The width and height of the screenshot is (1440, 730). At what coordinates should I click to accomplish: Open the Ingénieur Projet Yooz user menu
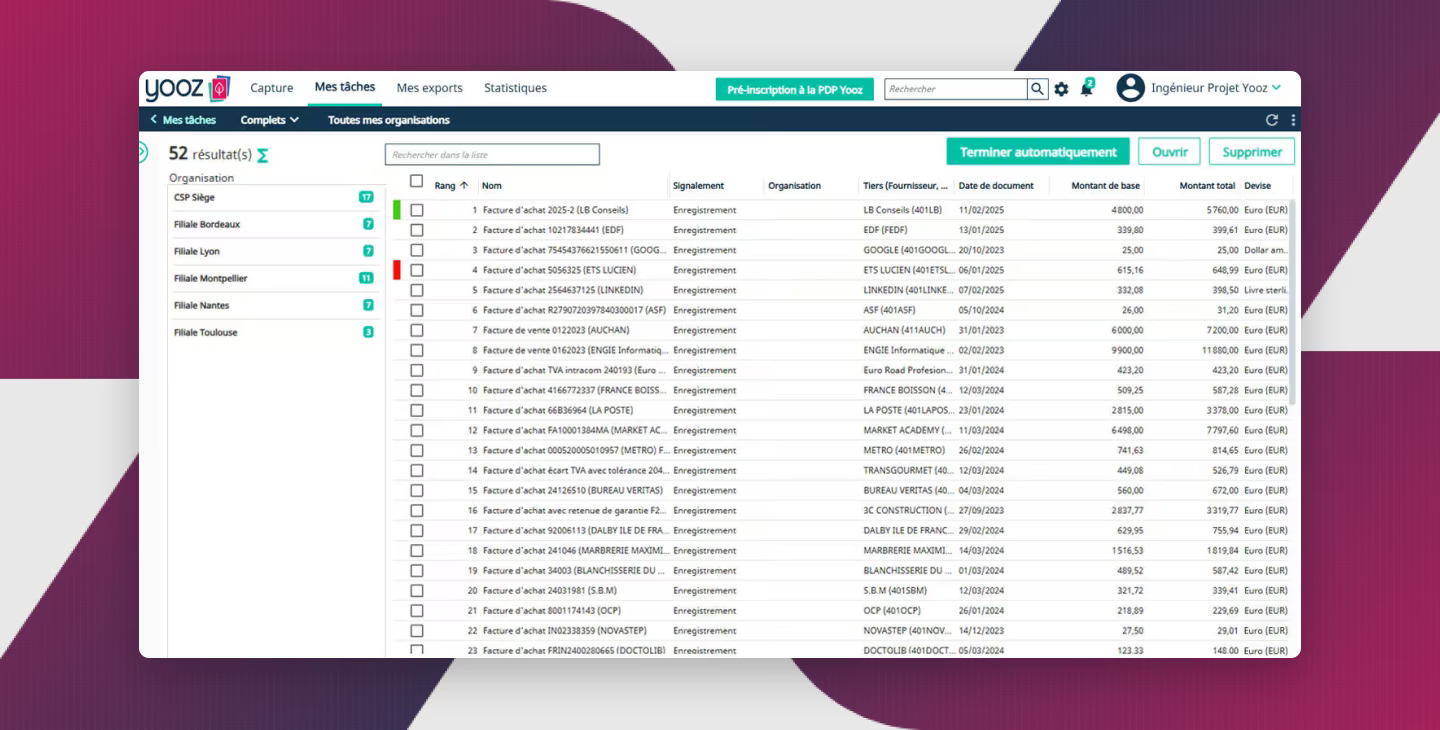1216,88
